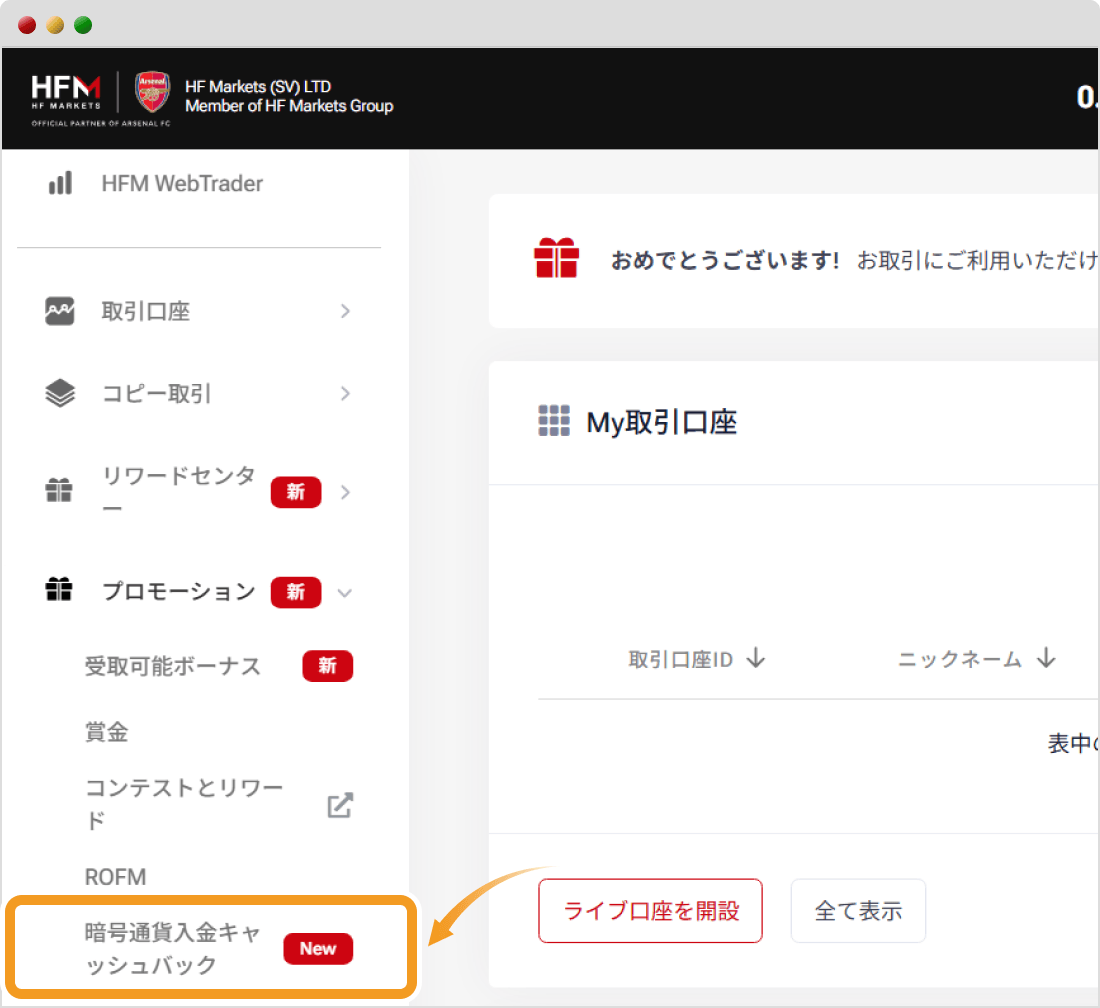The height and width of the screenshot is (1008, 1100).
Task: Click the 新 badge beside 受取可能ボーナス
Action: click(328, 666)
